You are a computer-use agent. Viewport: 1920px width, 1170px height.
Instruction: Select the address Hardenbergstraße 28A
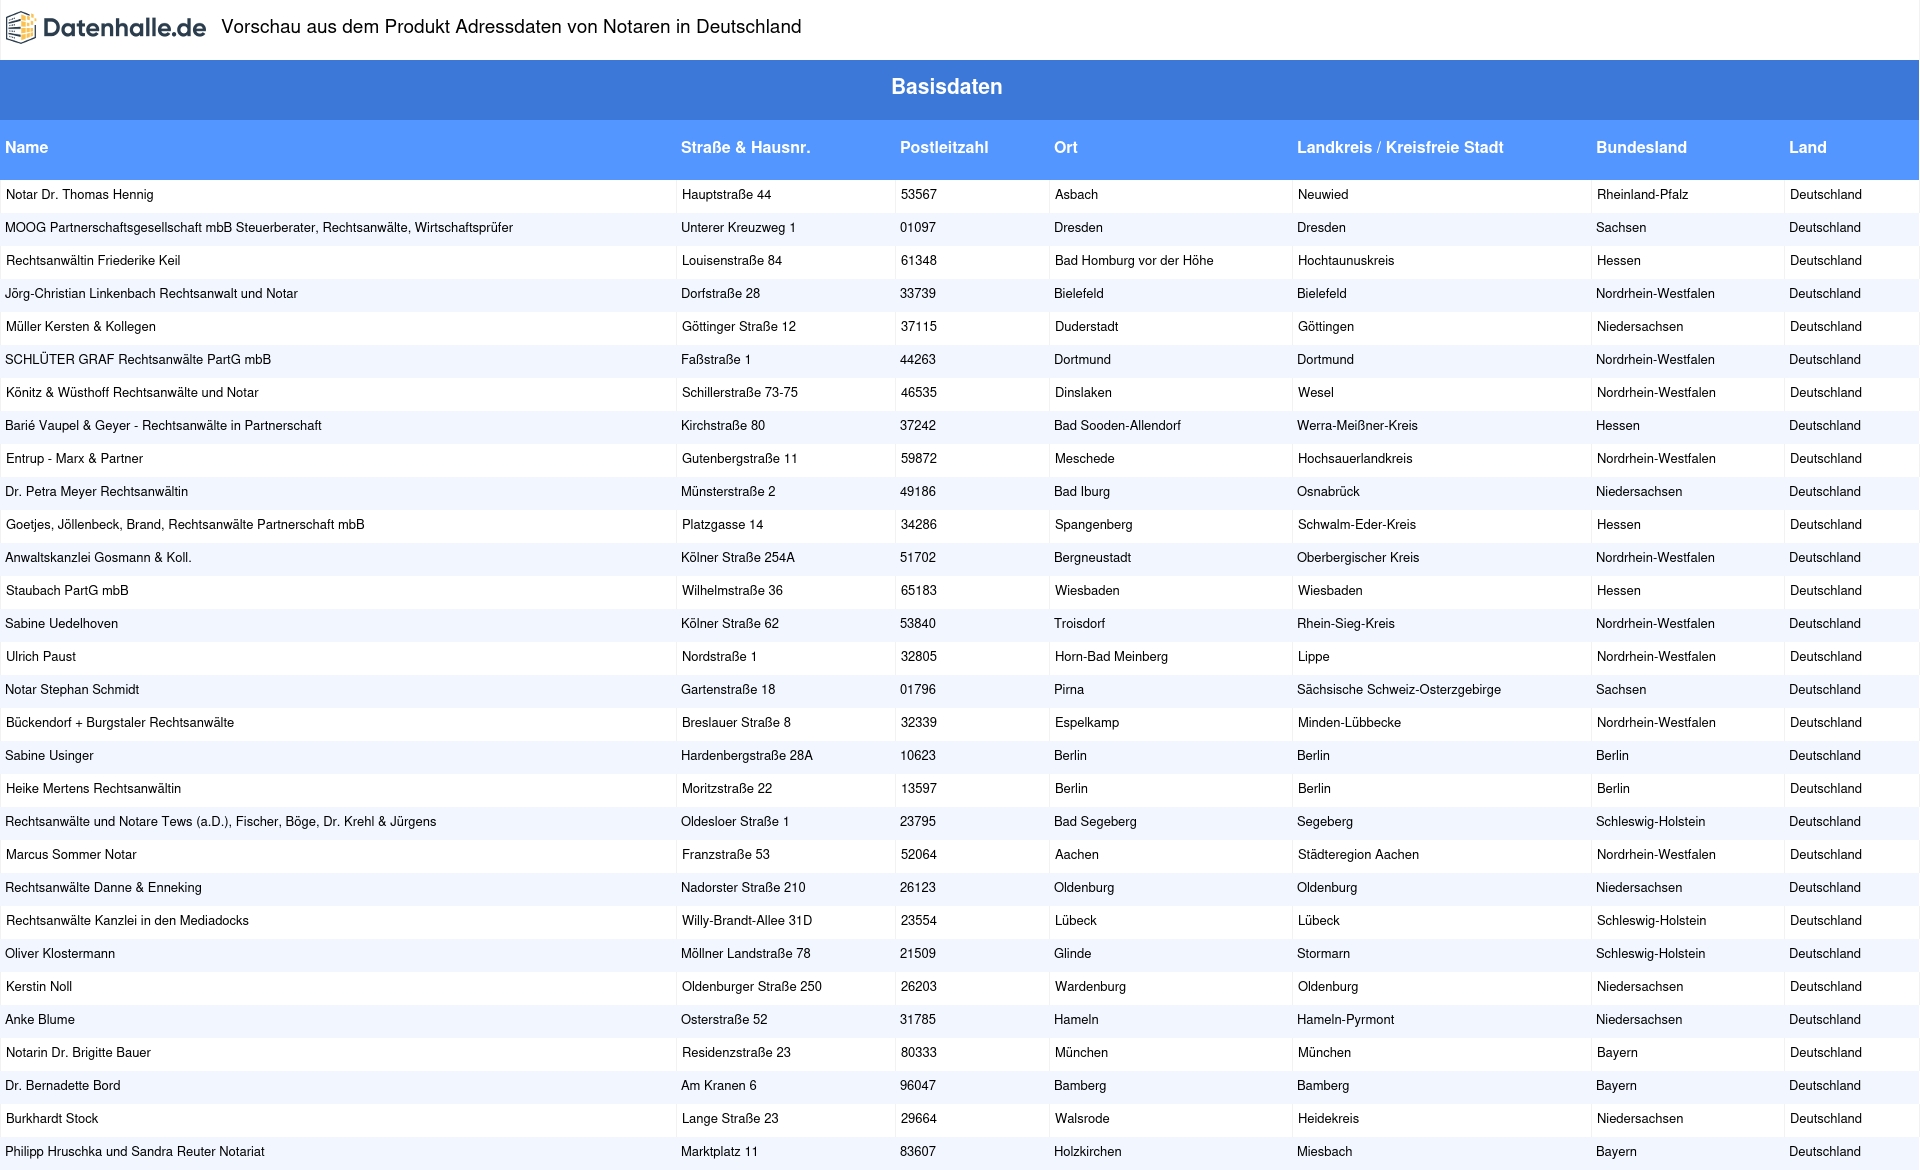pyautogui.click(x=747, y=756)
